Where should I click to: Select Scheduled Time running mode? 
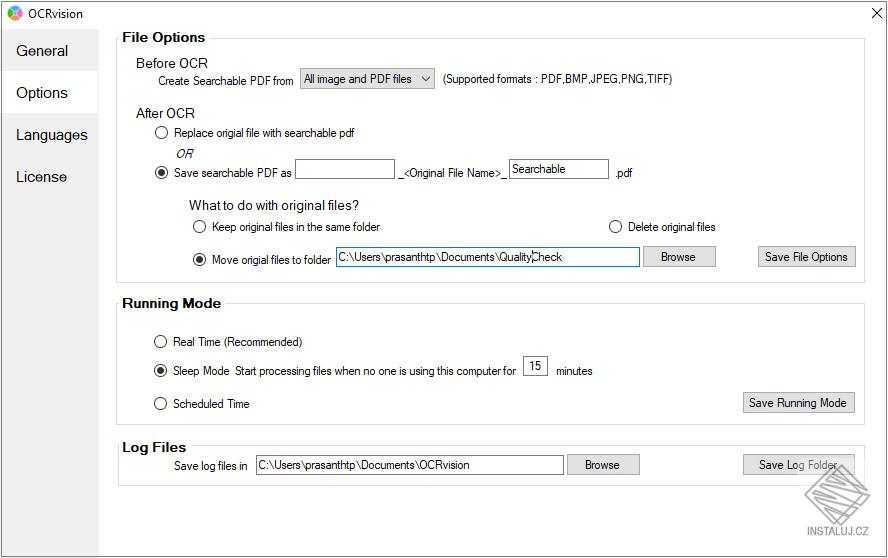tap(161, 404)
